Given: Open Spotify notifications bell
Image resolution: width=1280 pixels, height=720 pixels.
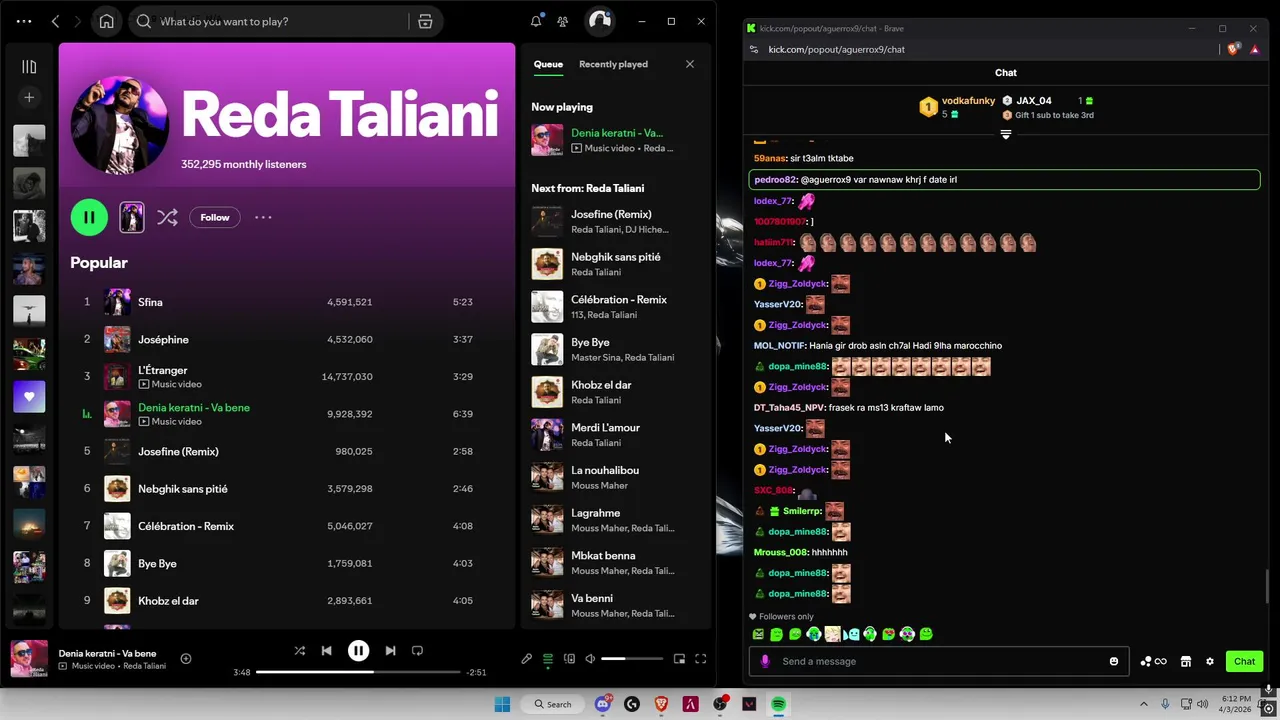Looking at the screenshot, I should point(536,21).
